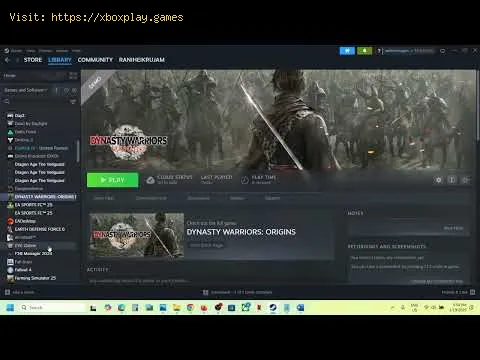Select EARTH DEFENSE FORCE 6 in list

pos(40,229)
